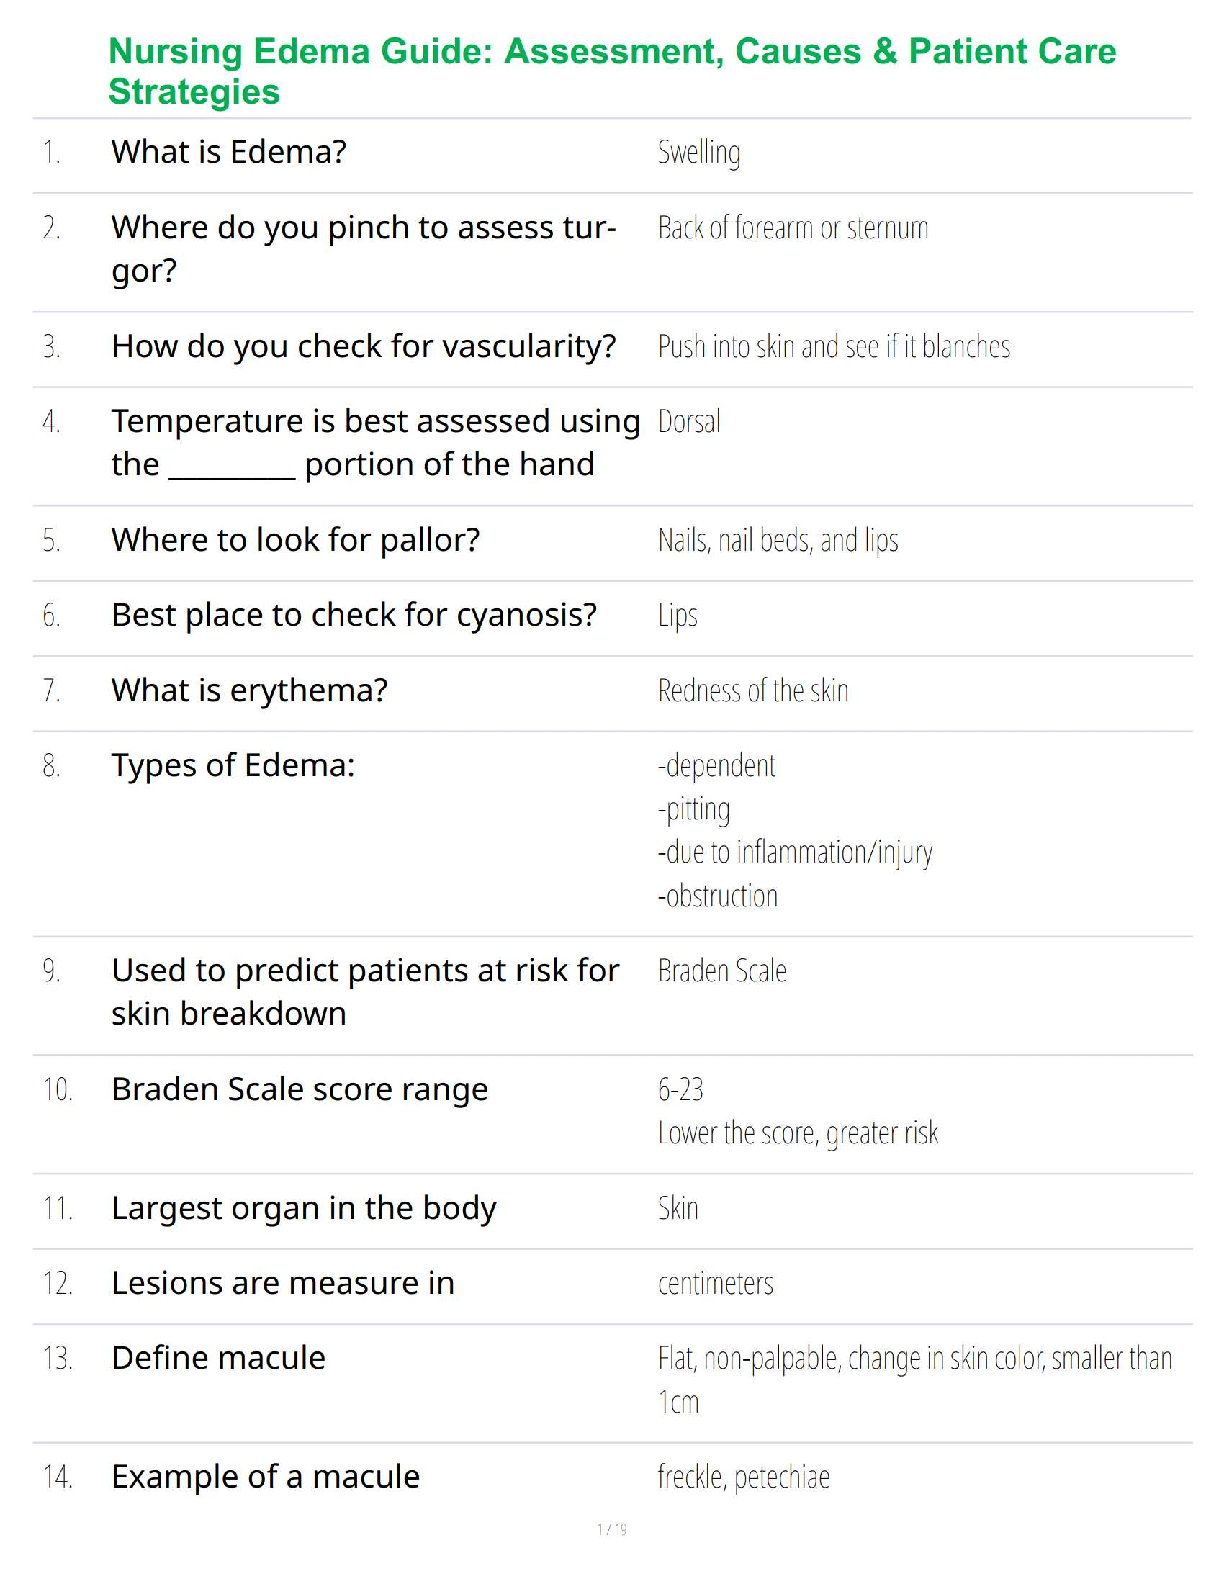Click the answer 'Back of forearm or sternum'
The image size is (1224, 1584).
792,228
